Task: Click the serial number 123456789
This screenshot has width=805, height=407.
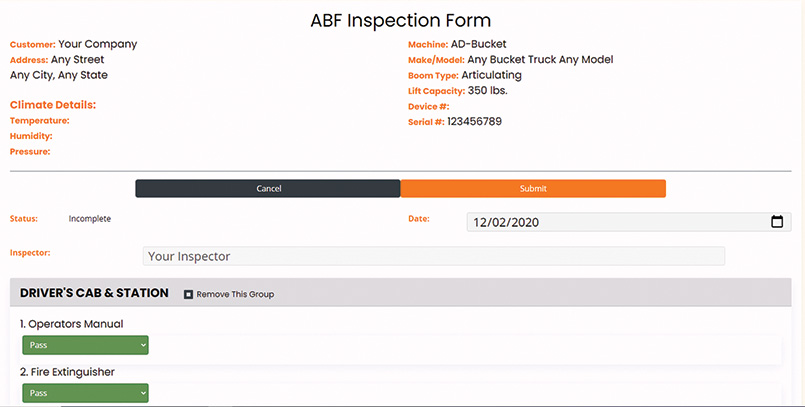Action: (x=474, y=122)
